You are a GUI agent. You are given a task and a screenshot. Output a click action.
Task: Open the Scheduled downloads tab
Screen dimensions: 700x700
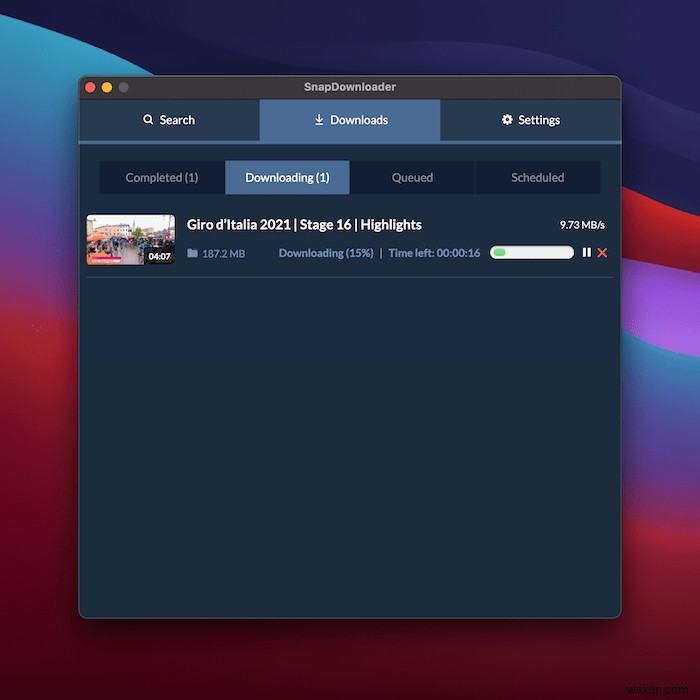538,178
